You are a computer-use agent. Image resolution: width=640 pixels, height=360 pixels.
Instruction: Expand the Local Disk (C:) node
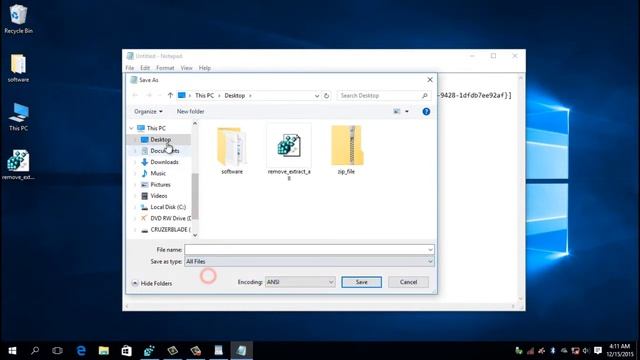pyautogui.click(x=135, y=207)
